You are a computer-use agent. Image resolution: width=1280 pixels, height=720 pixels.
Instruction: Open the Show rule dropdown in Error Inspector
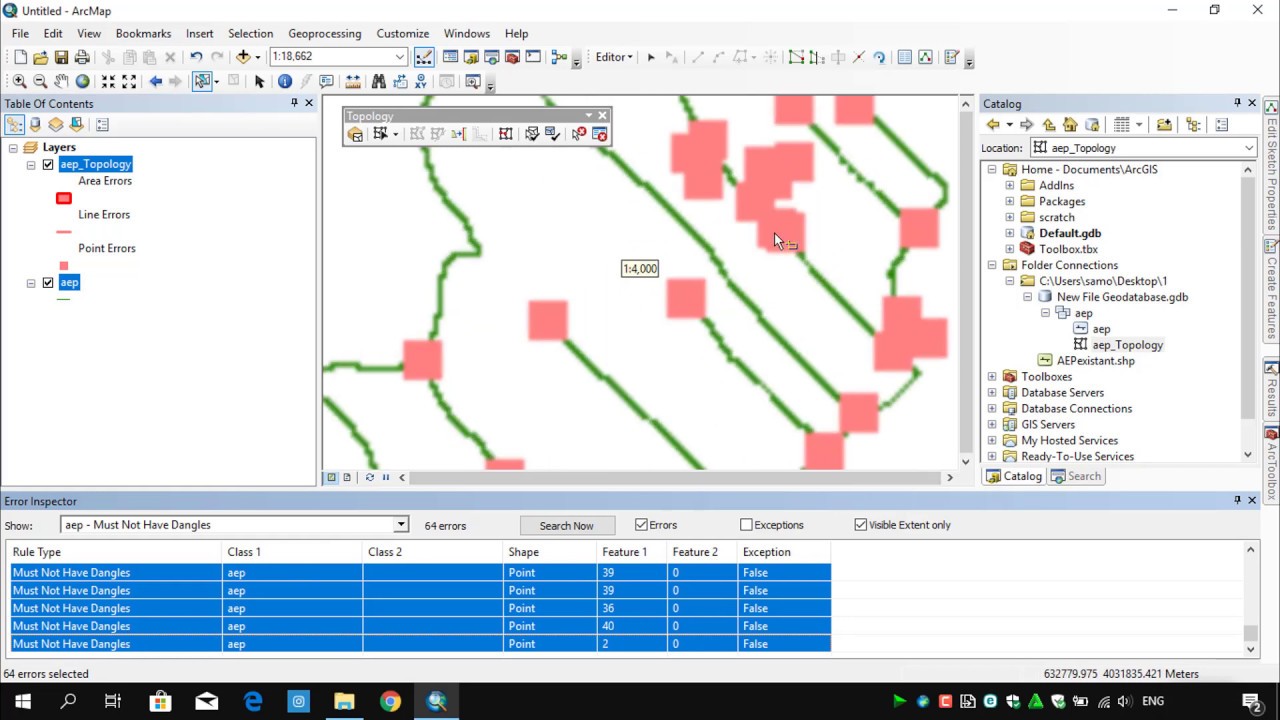tap(400, 525)
